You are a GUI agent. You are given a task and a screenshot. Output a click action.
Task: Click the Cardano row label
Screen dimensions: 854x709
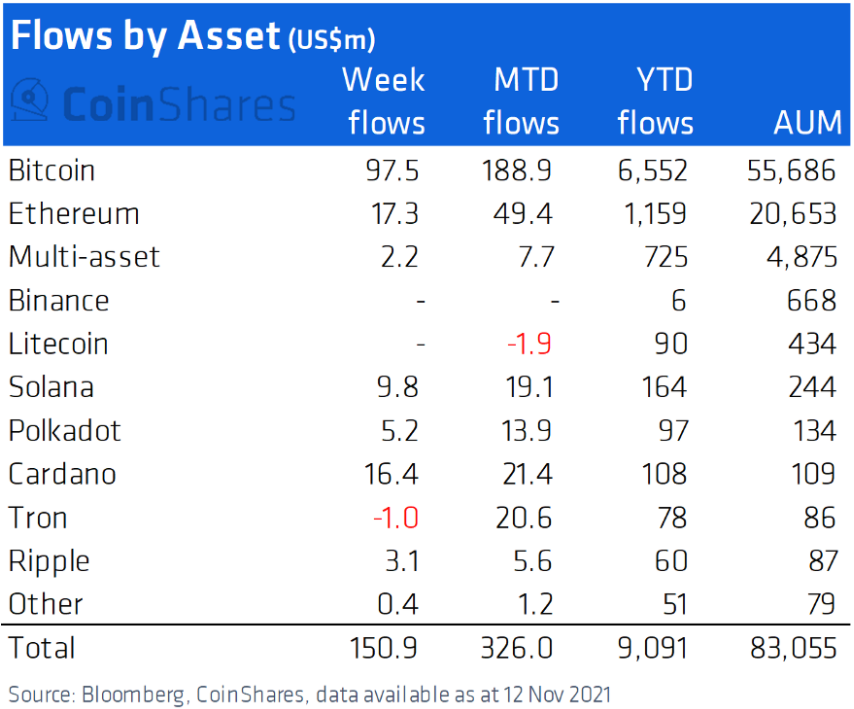(62, 474)
